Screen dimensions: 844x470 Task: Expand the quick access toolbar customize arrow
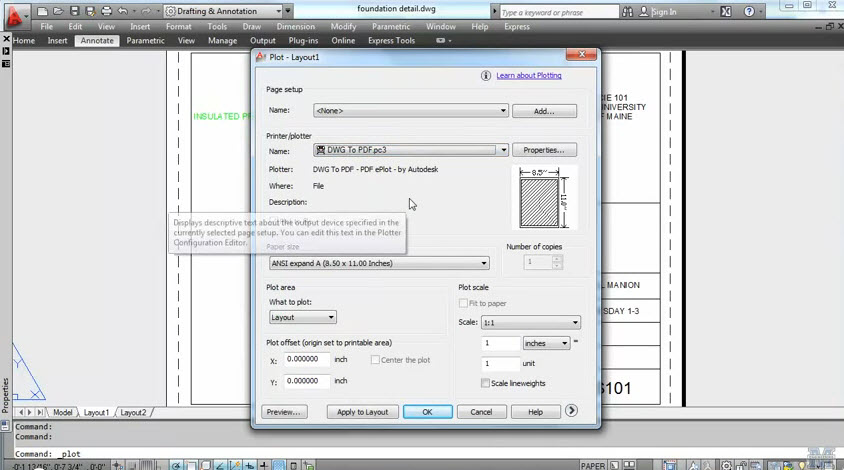point(289,11)
